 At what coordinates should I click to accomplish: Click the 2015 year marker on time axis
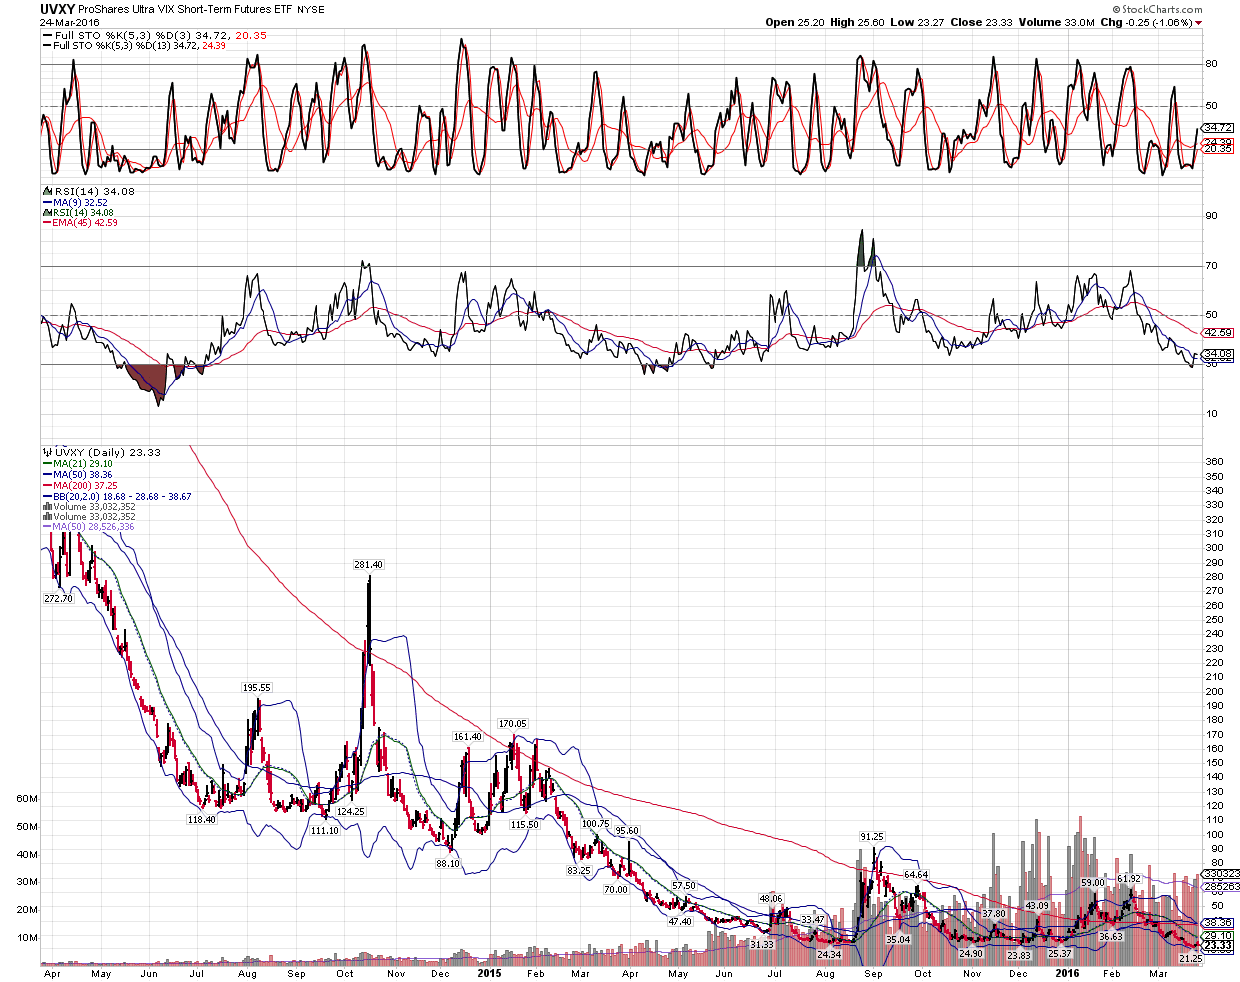click(x=489, y=972)
